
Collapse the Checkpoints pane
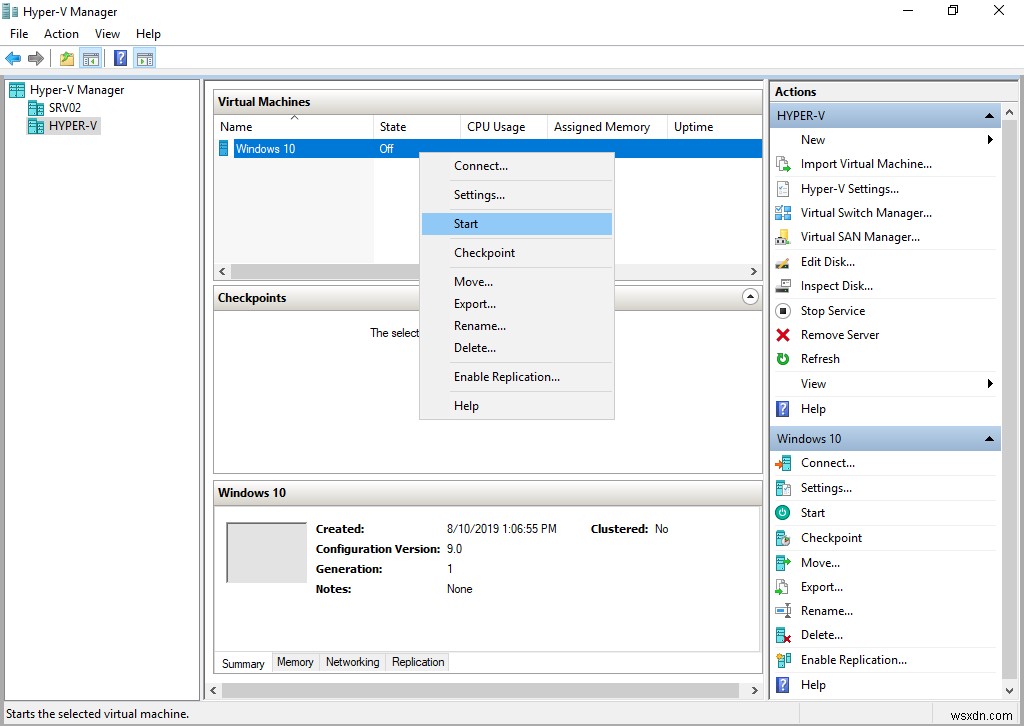click(750, 297)
